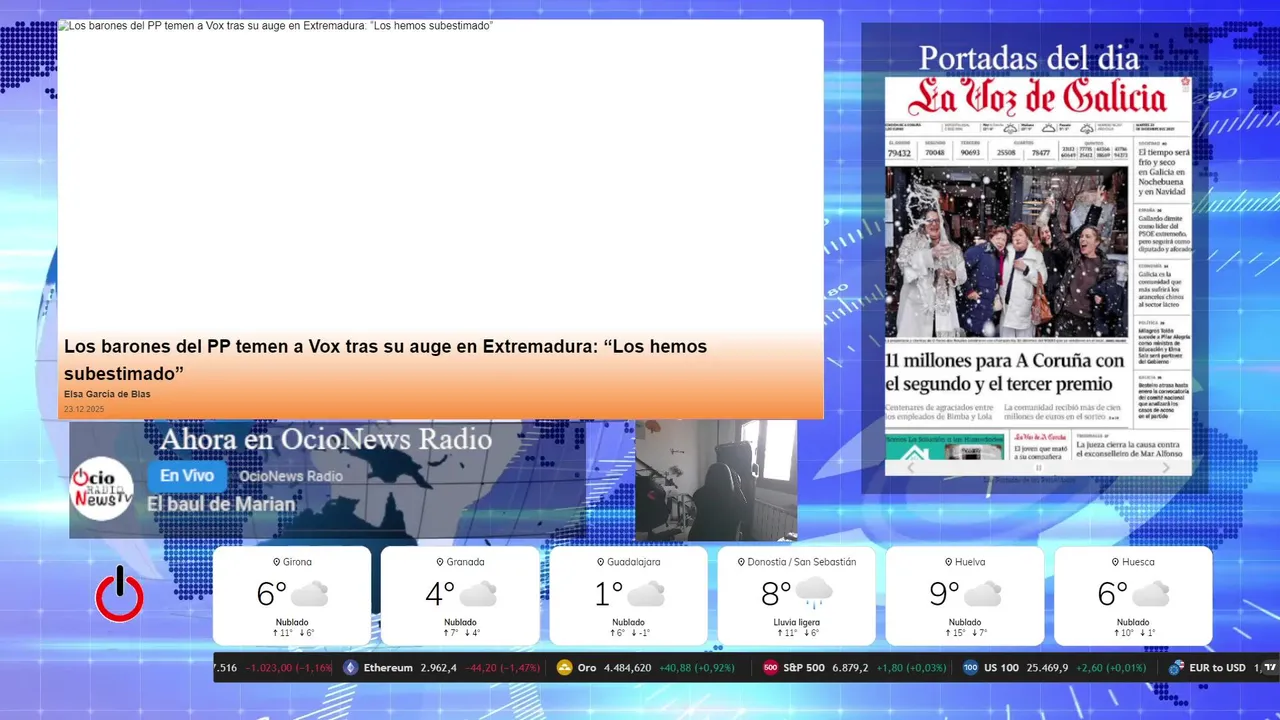Click the OcioNews Radio TV logo
Image resolution: width=1280 pixels, height=720 pixels.
click(x=101, y=488)
